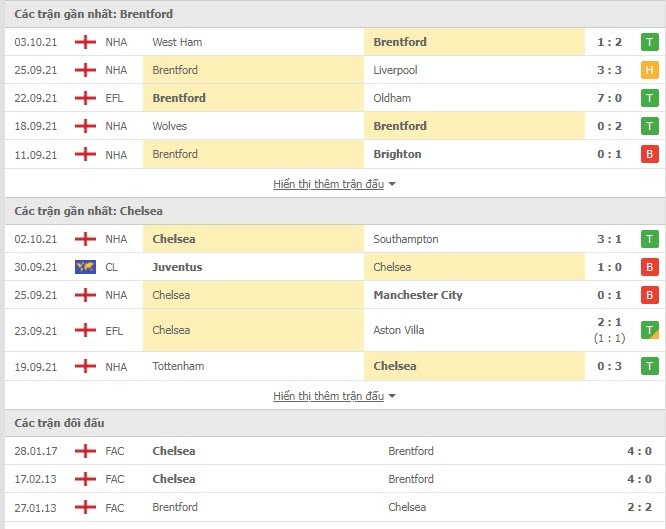This screenshot has width=666, height=529.
Task: Click dropdown arrow beside Brentford's show-more link
Action: 392,184
